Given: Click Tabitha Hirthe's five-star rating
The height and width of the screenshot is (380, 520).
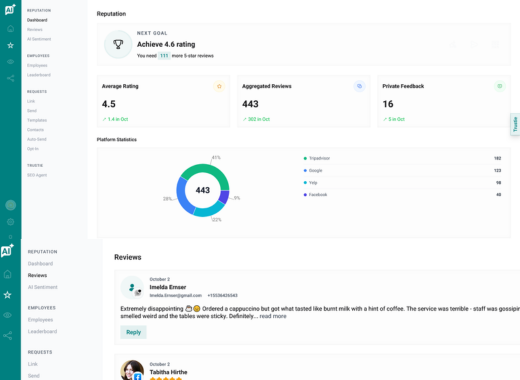Looking at the screenshot, I should (166, 379).
